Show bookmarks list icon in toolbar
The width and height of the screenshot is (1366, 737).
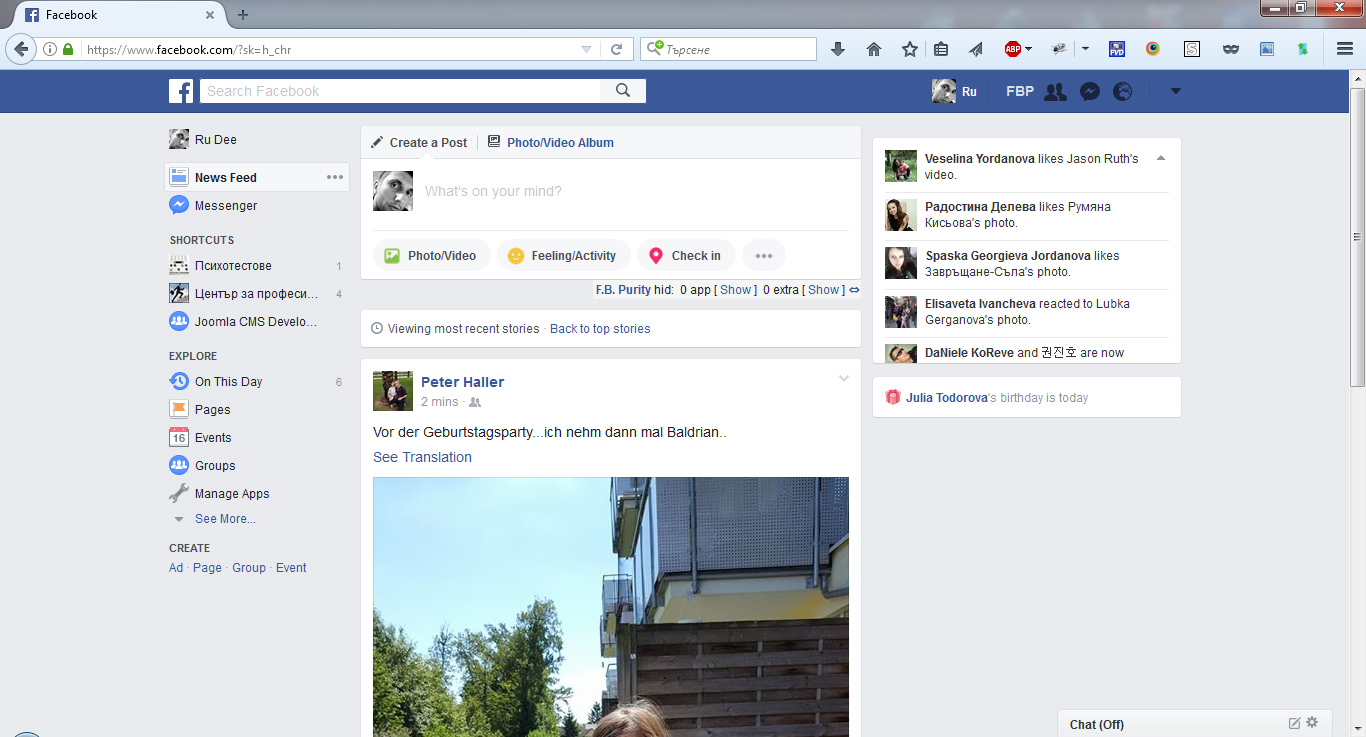(941, 49)
